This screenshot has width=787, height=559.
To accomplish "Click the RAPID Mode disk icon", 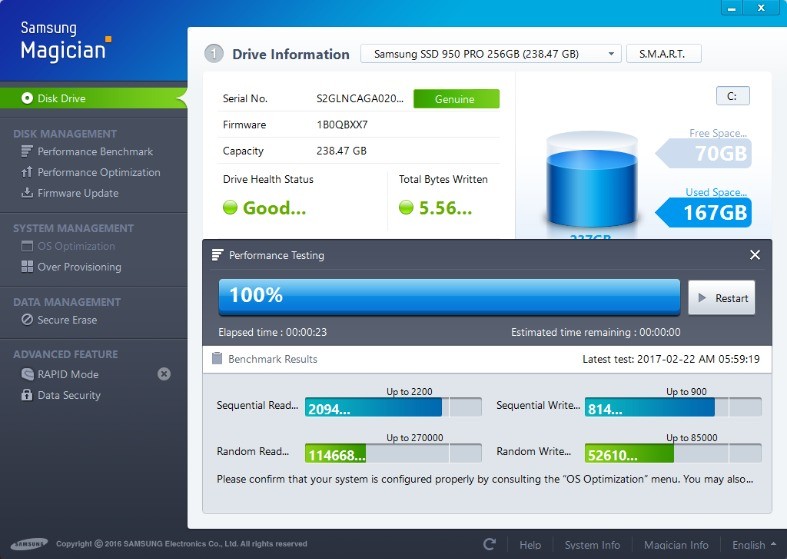I will [x=27, y=374].
